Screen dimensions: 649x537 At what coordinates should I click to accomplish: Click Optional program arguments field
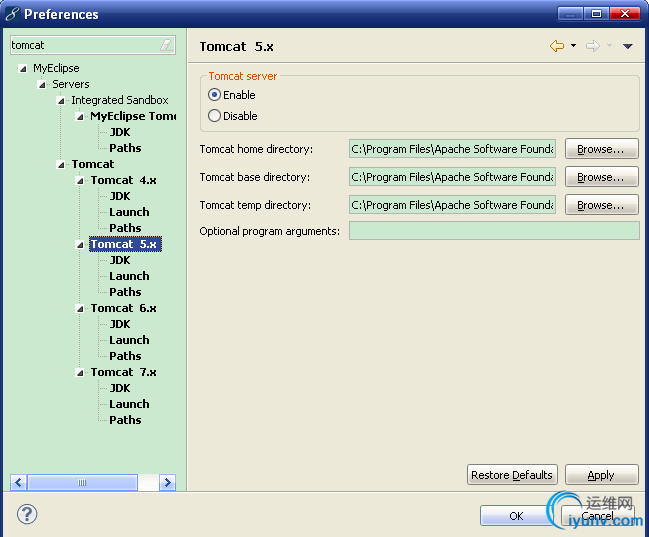(x=494, y=231)
